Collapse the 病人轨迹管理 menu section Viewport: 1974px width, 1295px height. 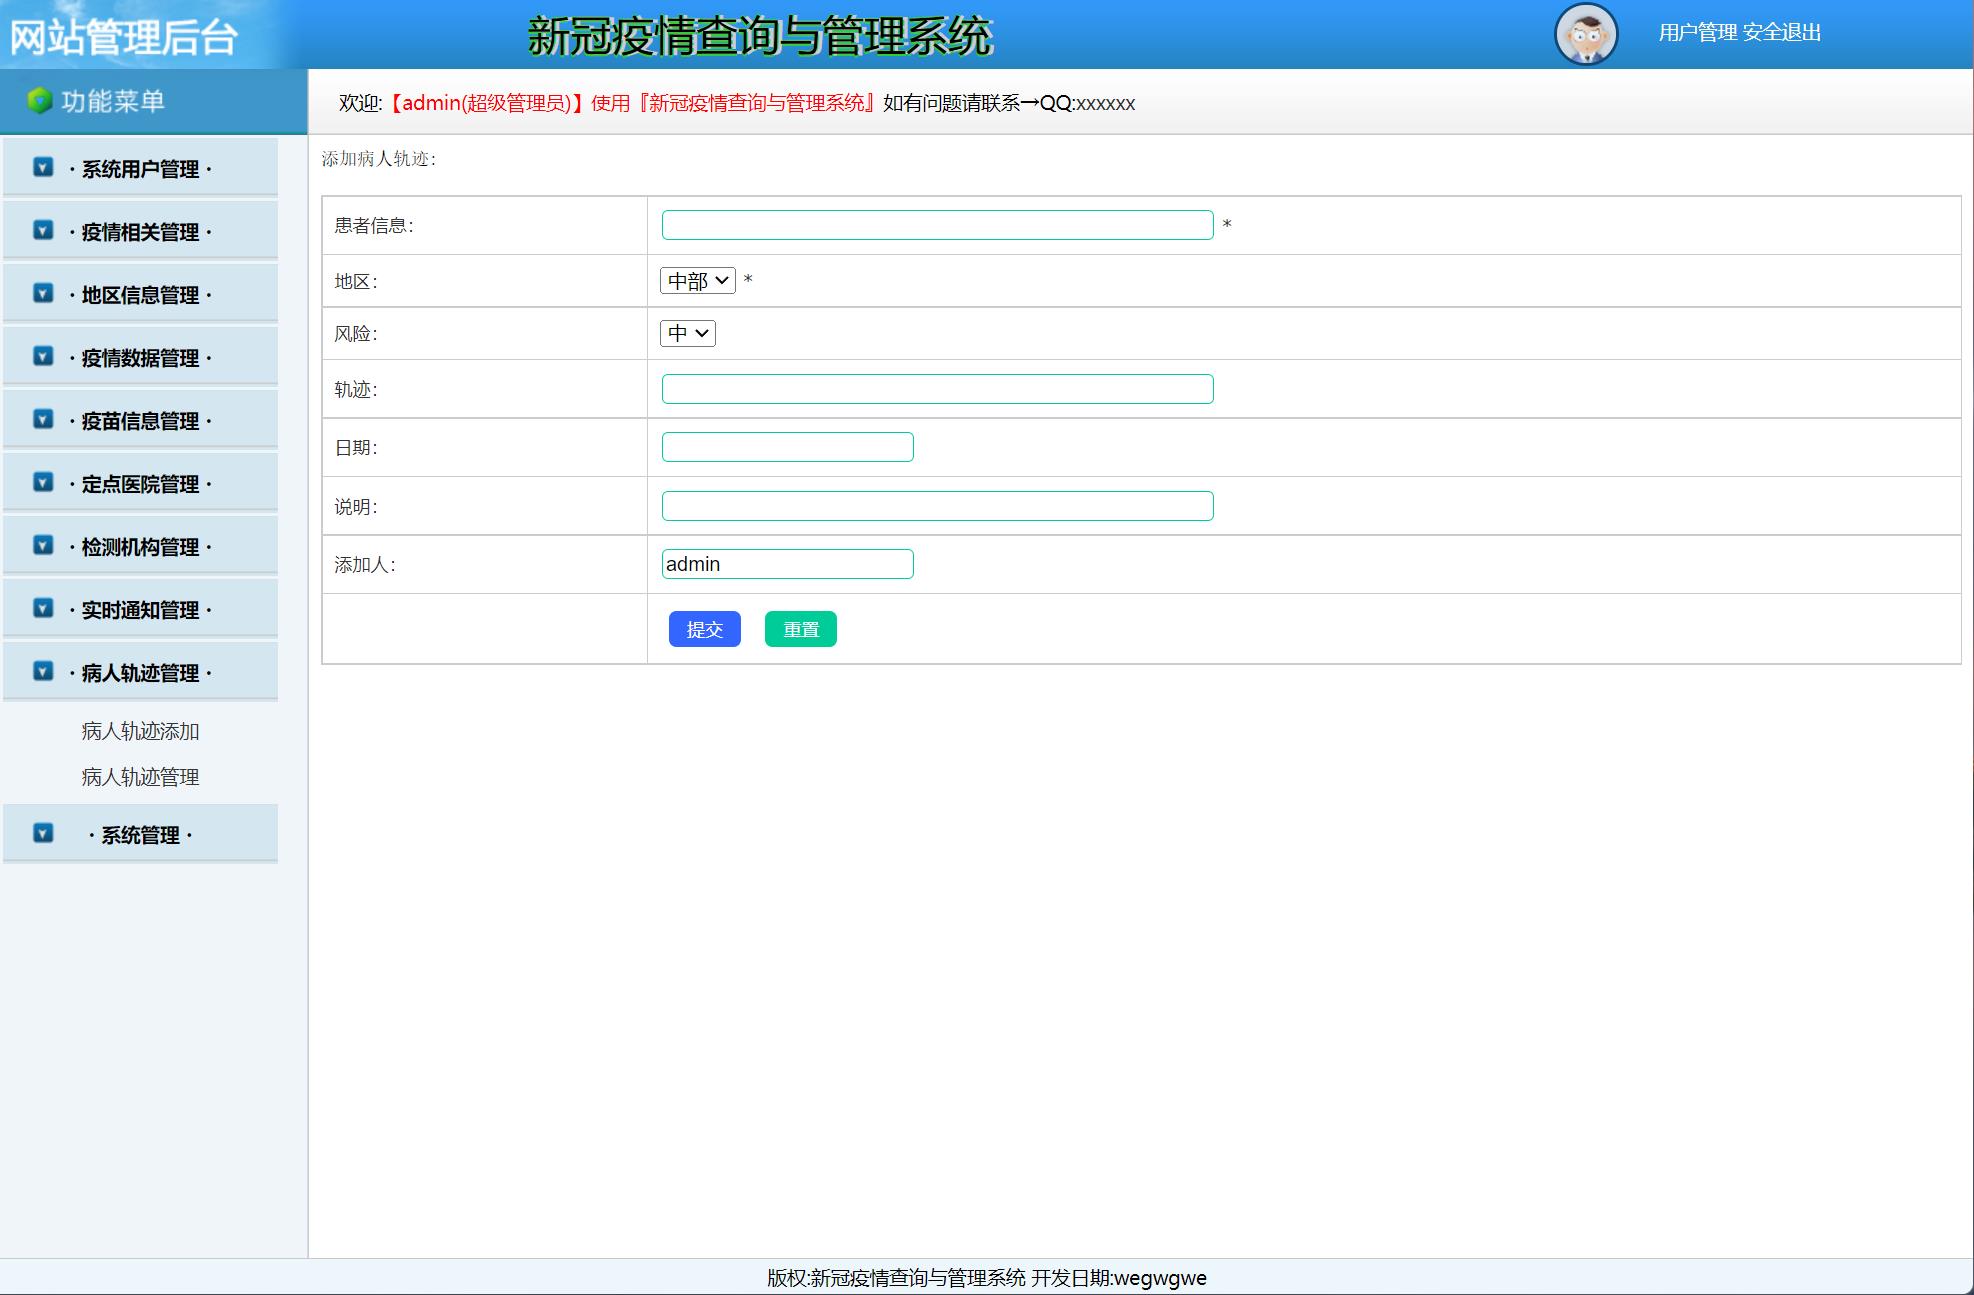click(140, 673)
